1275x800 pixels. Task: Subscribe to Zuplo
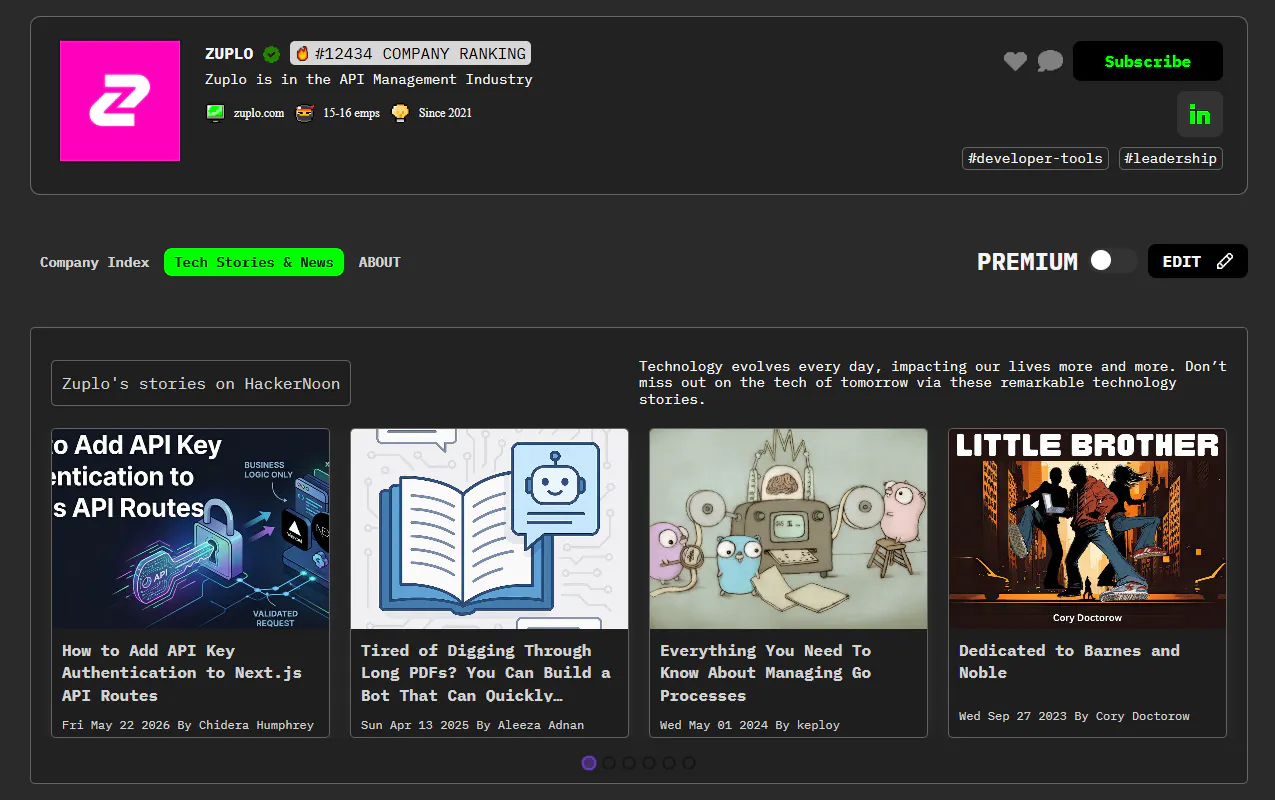[1148, 61]
